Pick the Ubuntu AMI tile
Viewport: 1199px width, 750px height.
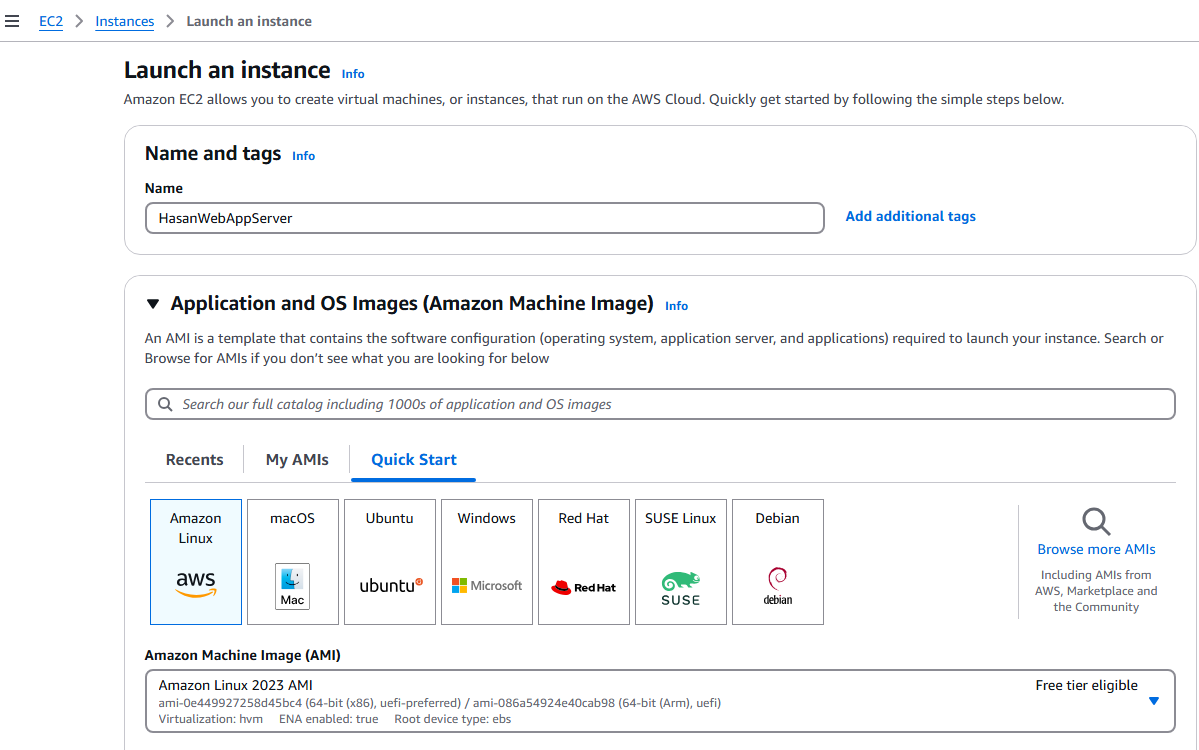click(x=390, y=562)
